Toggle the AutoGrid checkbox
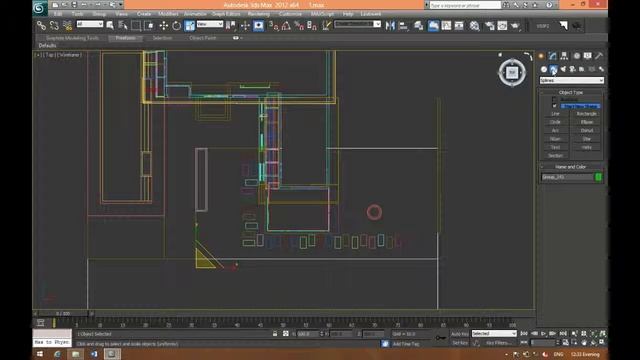This screenshot has height=360, width=640. click(x=554, y=99)
